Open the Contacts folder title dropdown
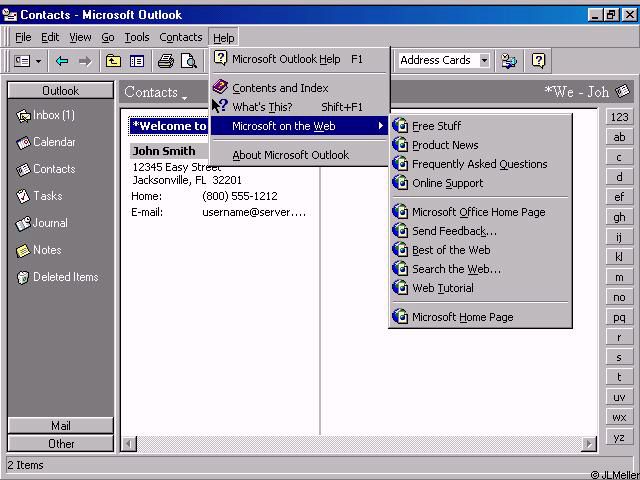This screenshot has height=480, width=640. (156, 93)
